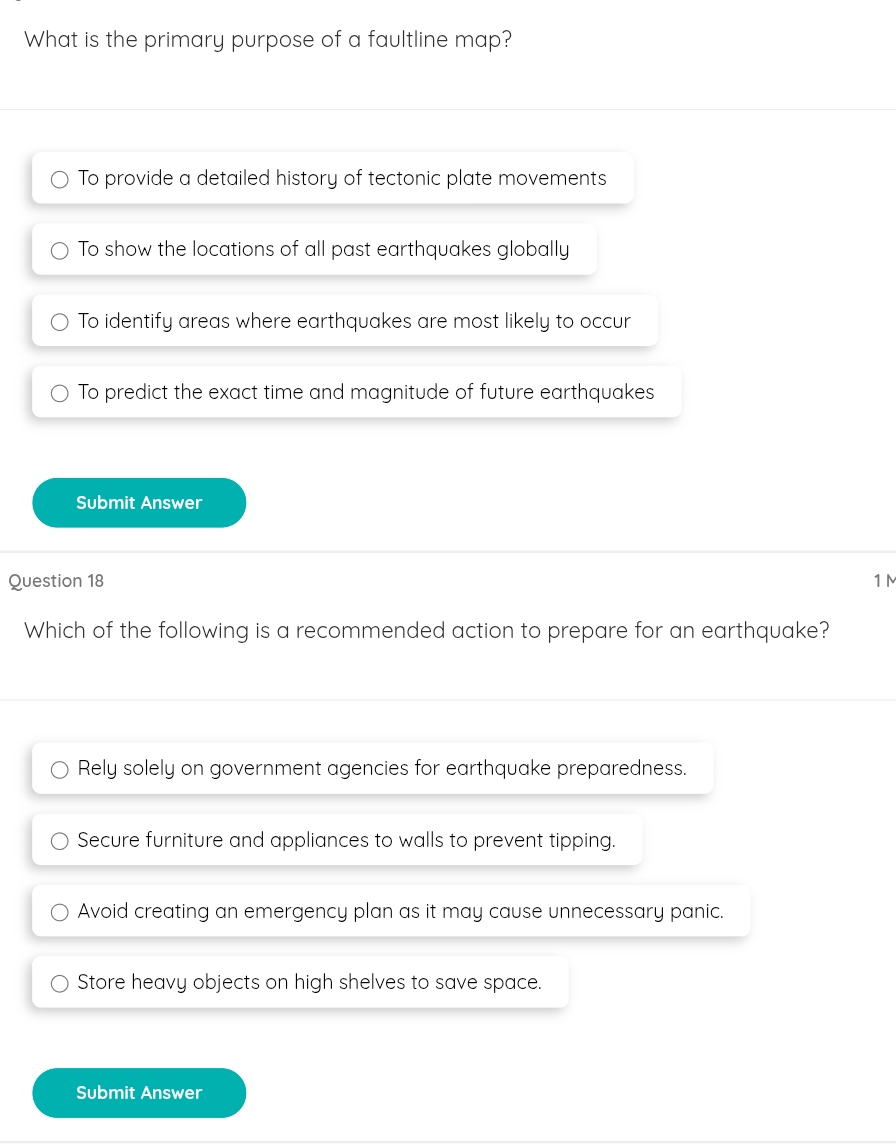Viewport: 896px width, 1145px height.
Task: Click the earthquake preparation question text
Action: [426, 630]
